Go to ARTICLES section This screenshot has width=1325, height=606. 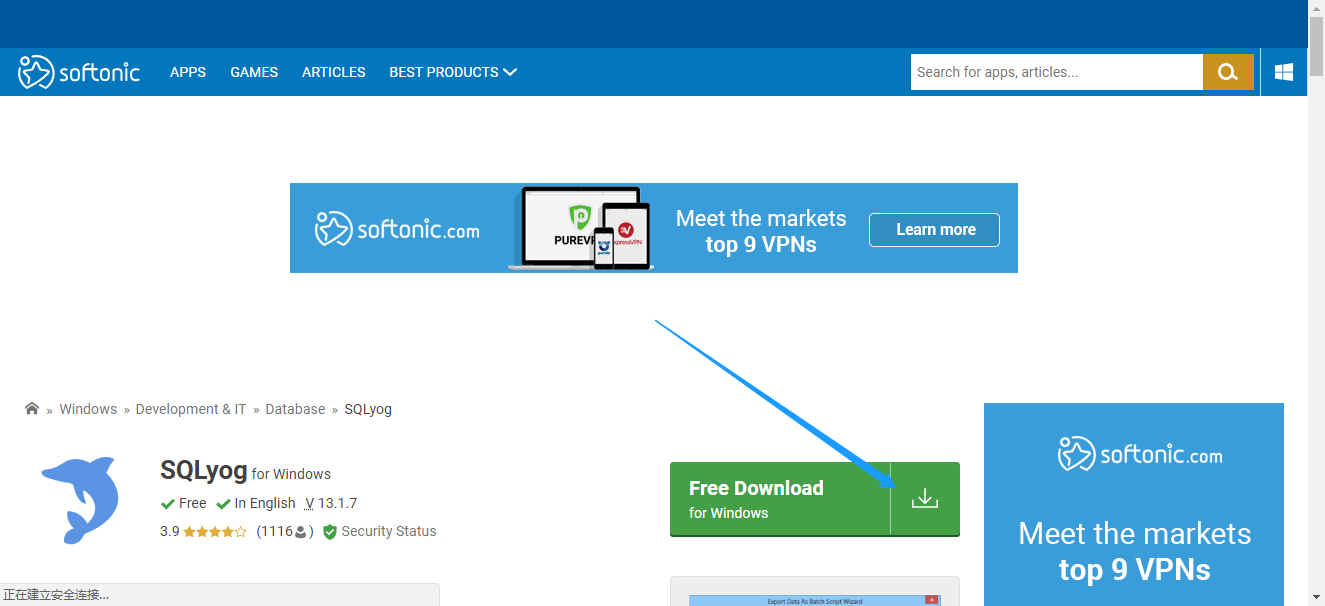pyautogui.click(x=334, y=72)
